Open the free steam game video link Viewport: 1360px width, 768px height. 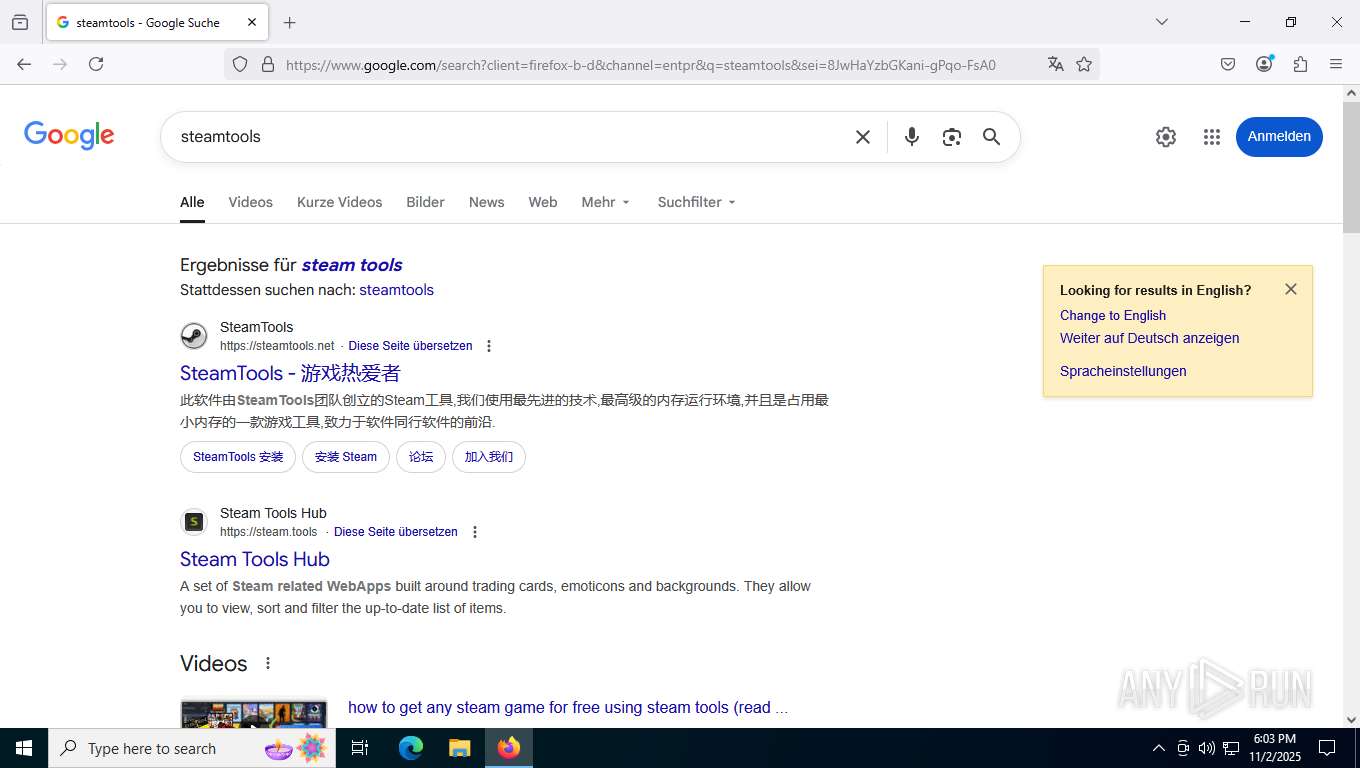(x=568, y=707)
